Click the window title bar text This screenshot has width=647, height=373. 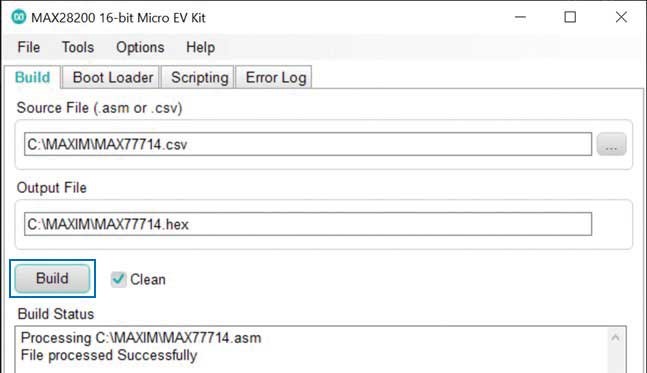[x=118, y=18]
